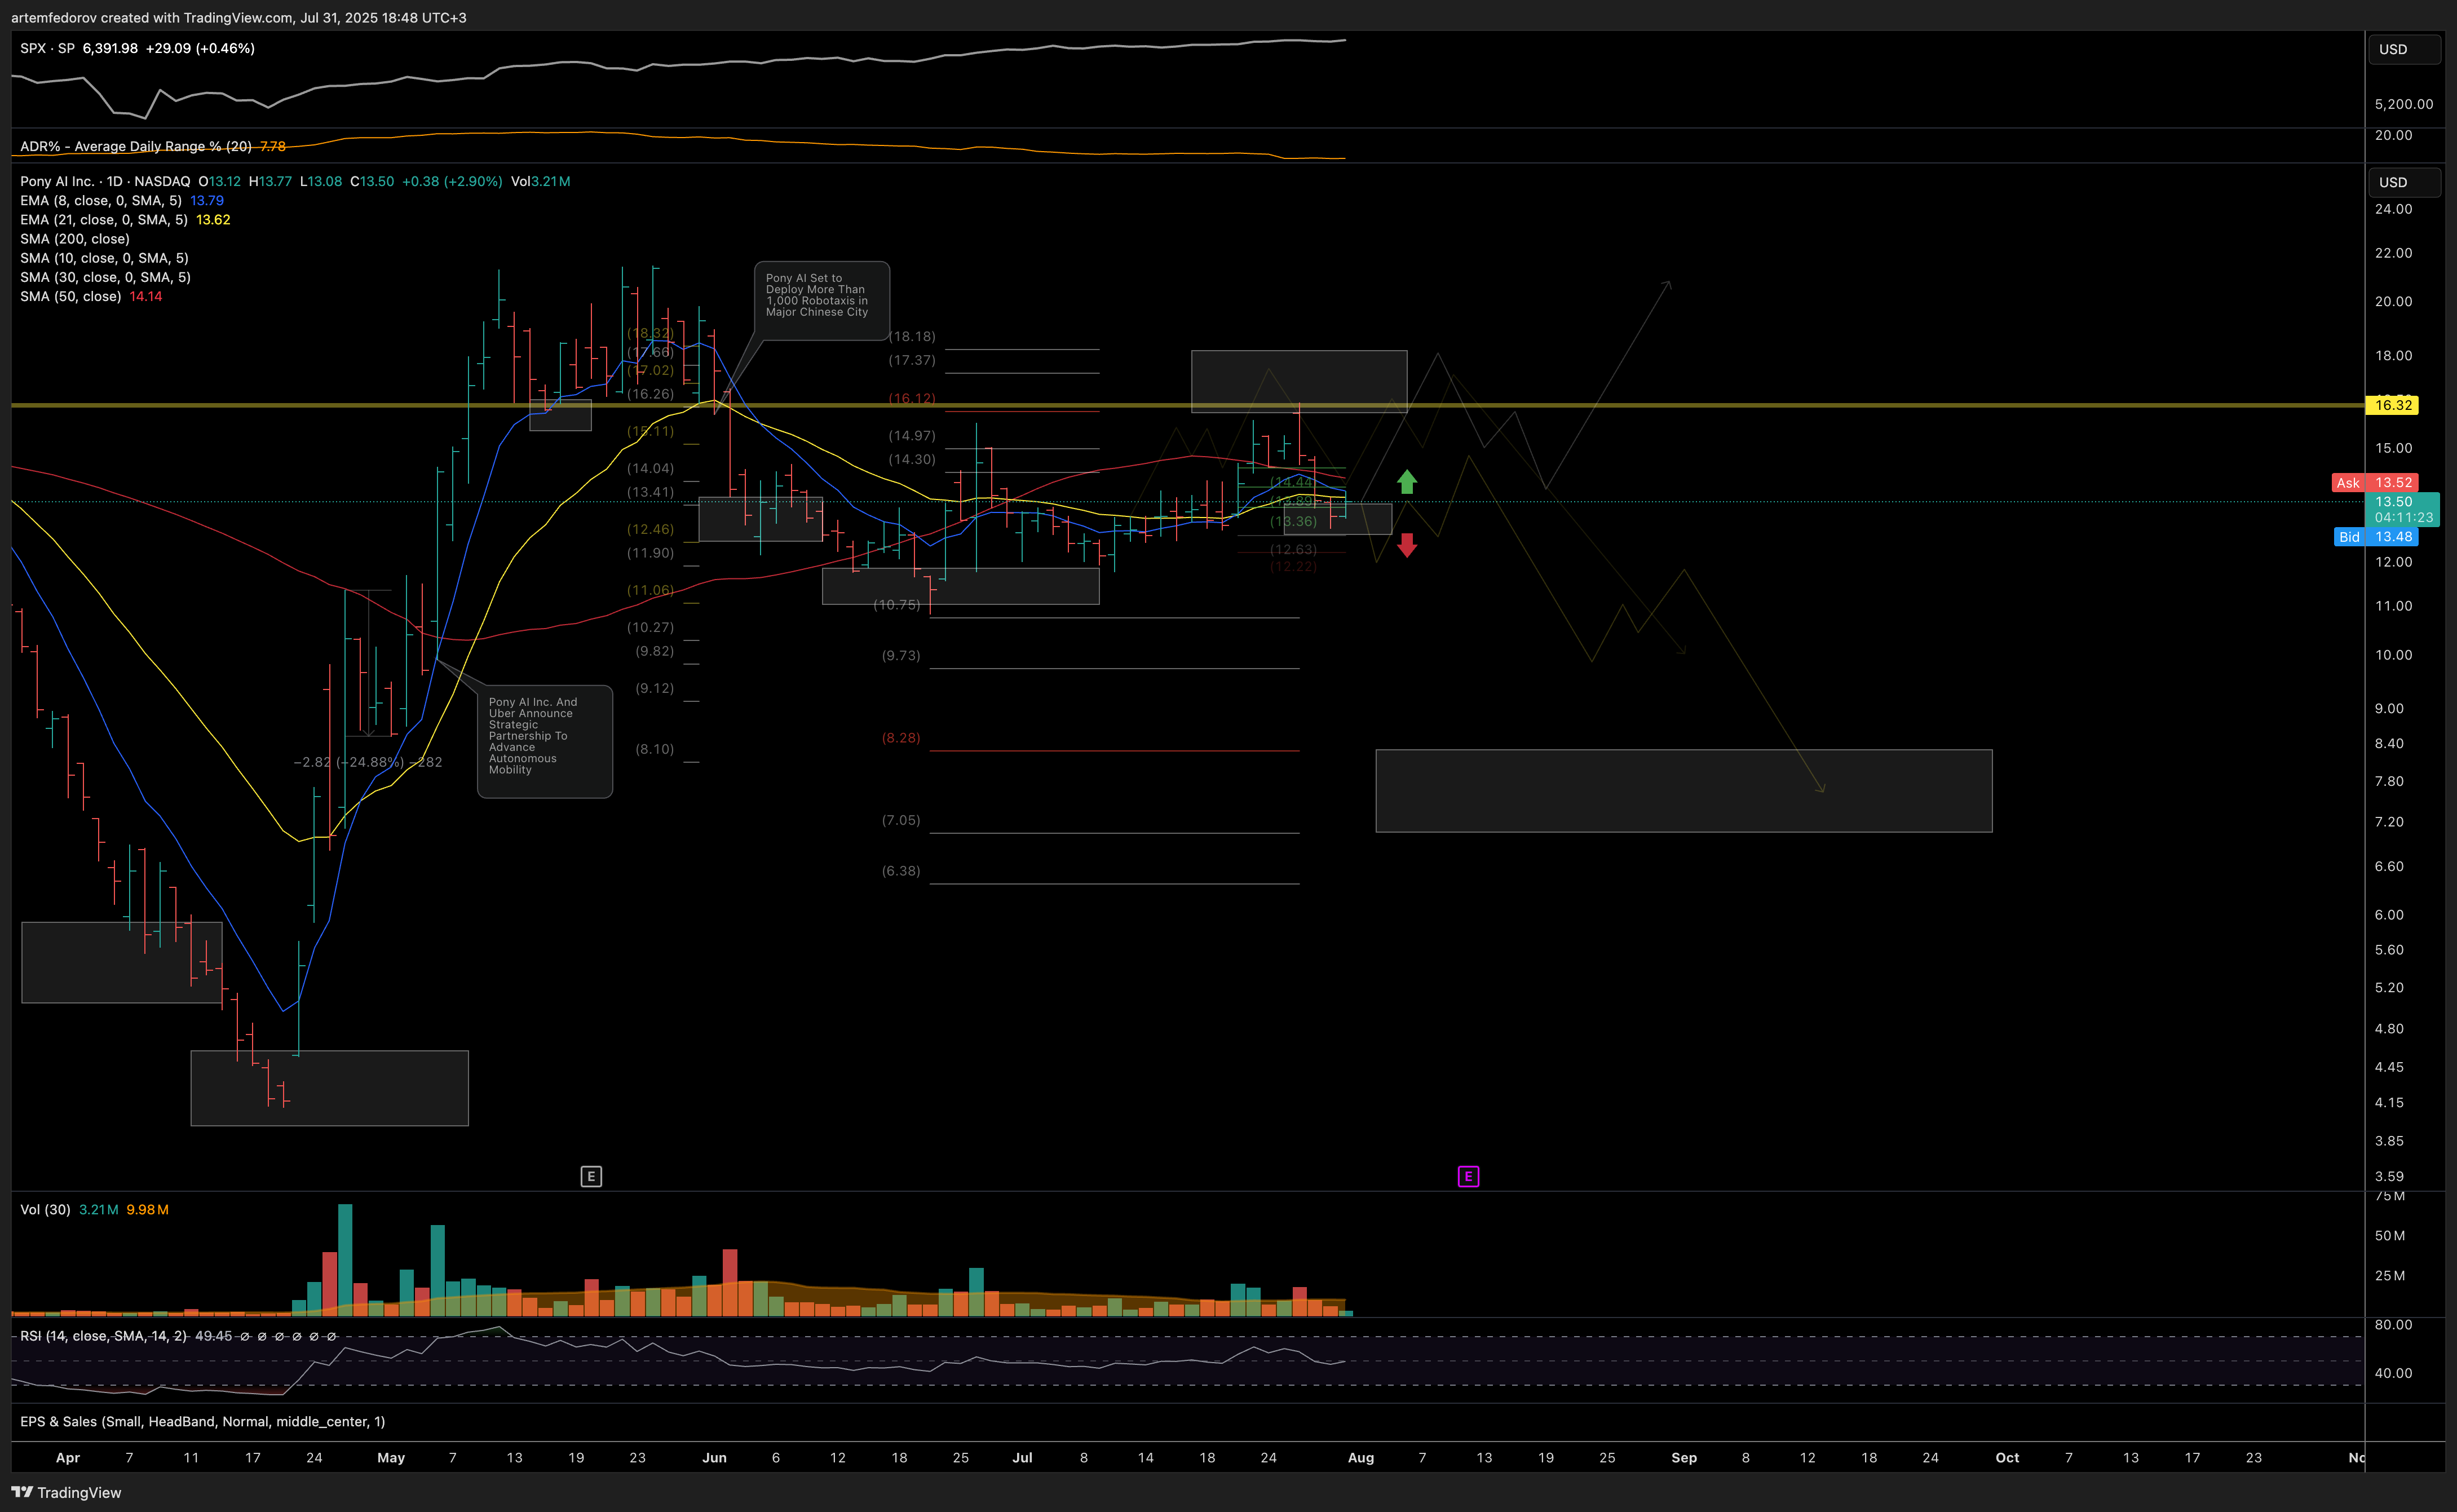
Task: Click the 14.14 SMA 50 value
Action: click(146, 296)
